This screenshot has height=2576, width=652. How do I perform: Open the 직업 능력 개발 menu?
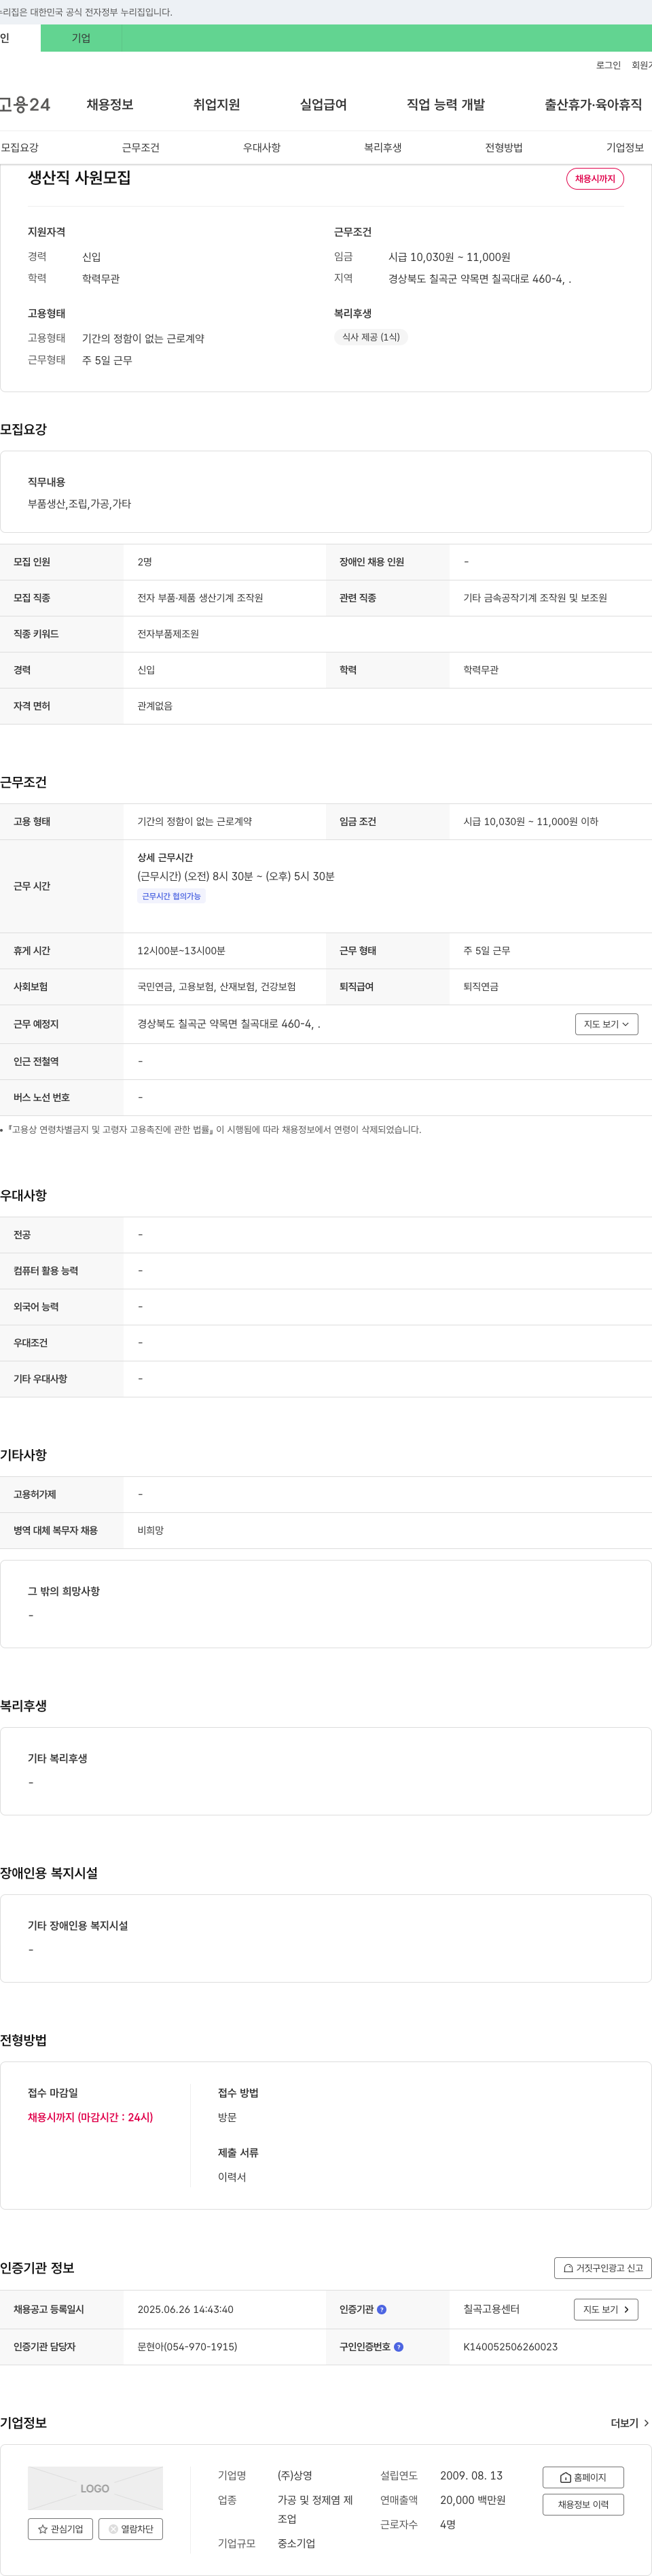coord(446,105)
